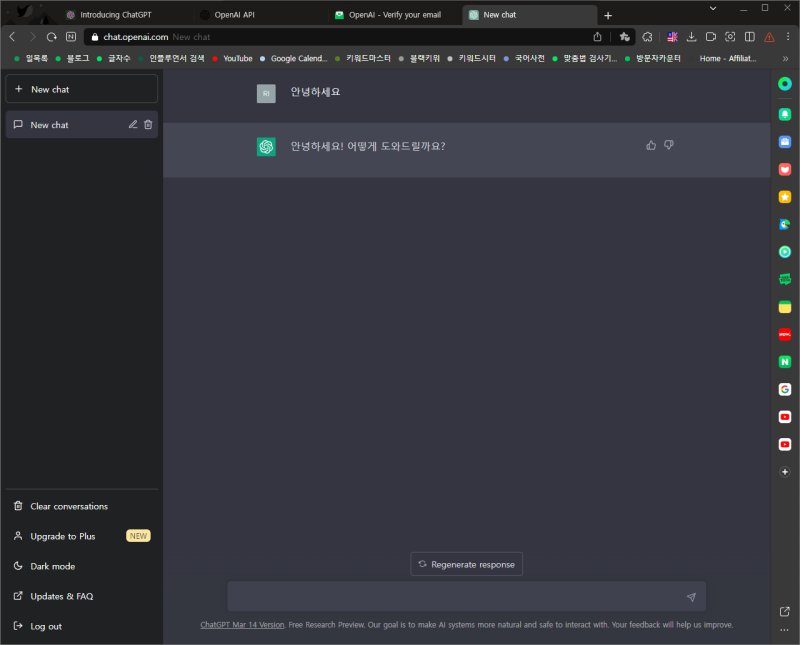Click the trash icon beside the active conversation
Image resolution: width=800 pixels, height=645 pixels.
(x=148, y=124)
